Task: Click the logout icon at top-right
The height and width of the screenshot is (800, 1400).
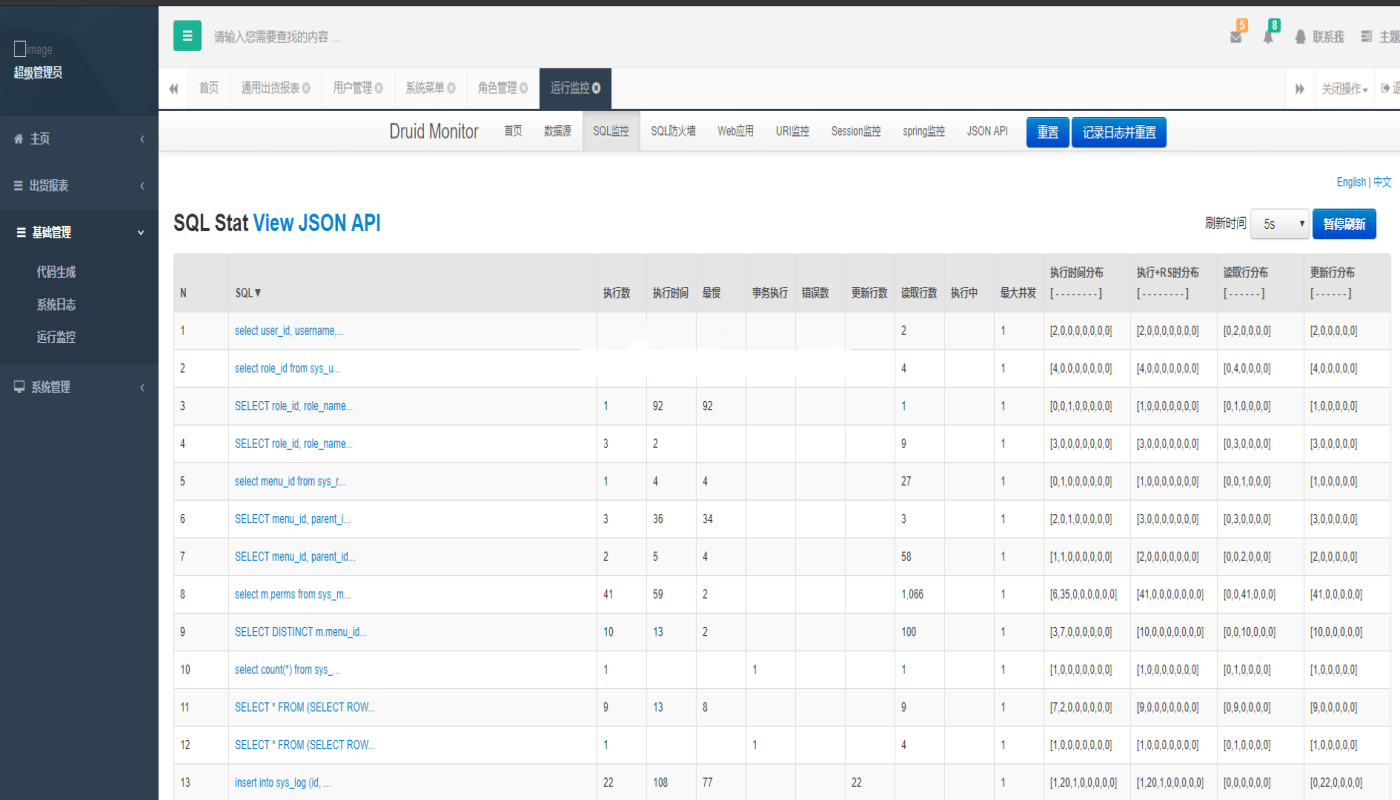Action: coord(1388,88)
